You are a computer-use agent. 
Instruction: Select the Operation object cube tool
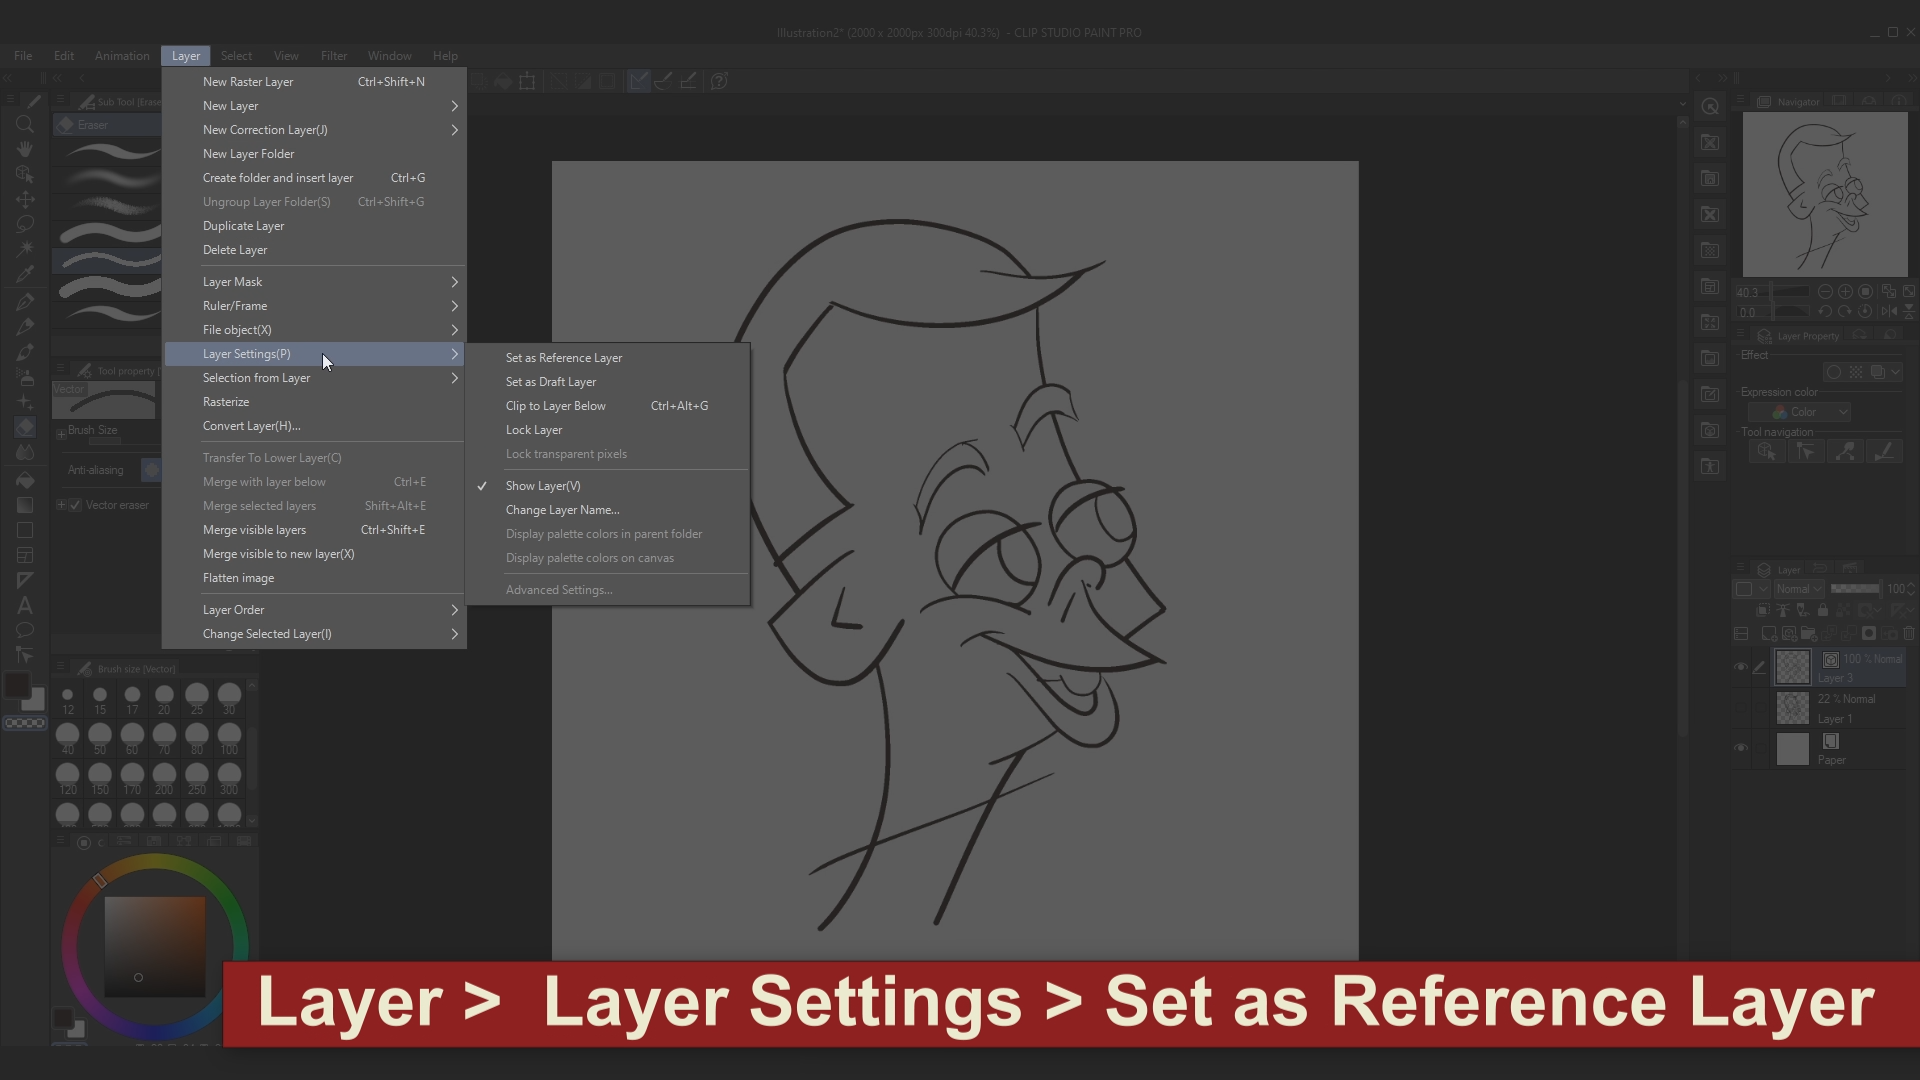click(x=25, y=174)
